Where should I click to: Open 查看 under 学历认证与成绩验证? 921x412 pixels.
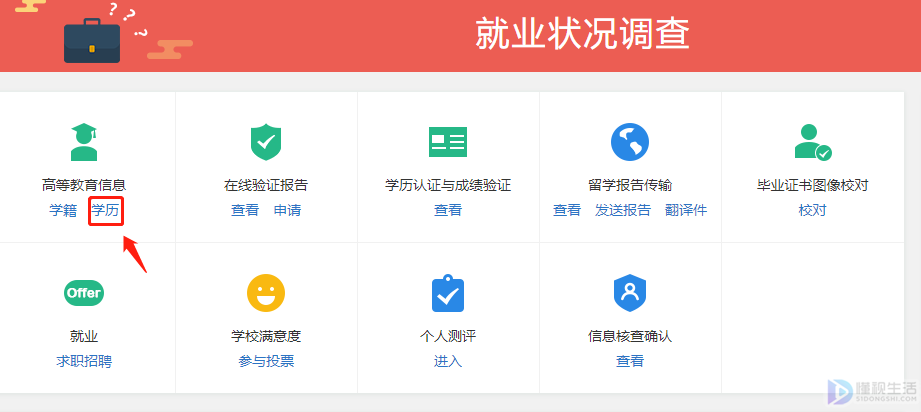tap(448, 210)
